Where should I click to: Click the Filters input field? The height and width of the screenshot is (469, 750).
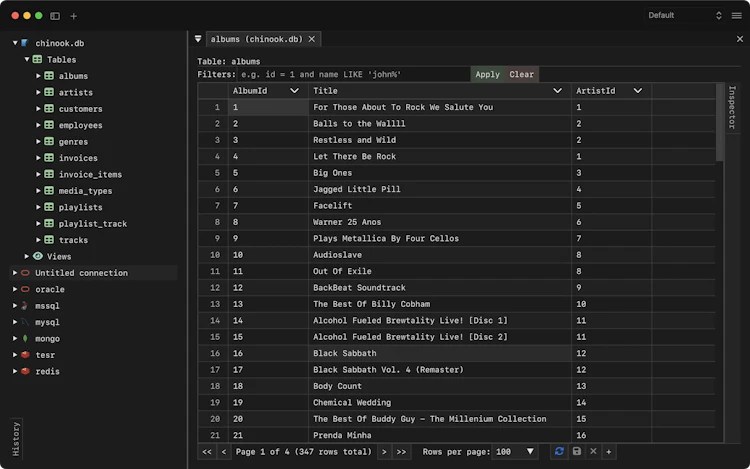pos(353,75)
